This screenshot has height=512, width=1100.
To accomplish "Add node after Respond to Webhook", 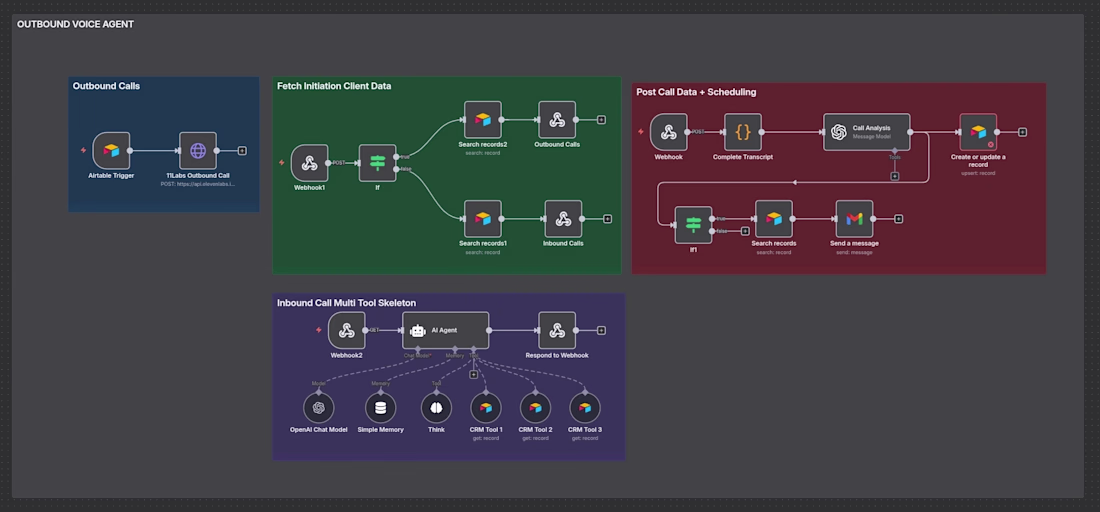I will [x=601, y=330].
